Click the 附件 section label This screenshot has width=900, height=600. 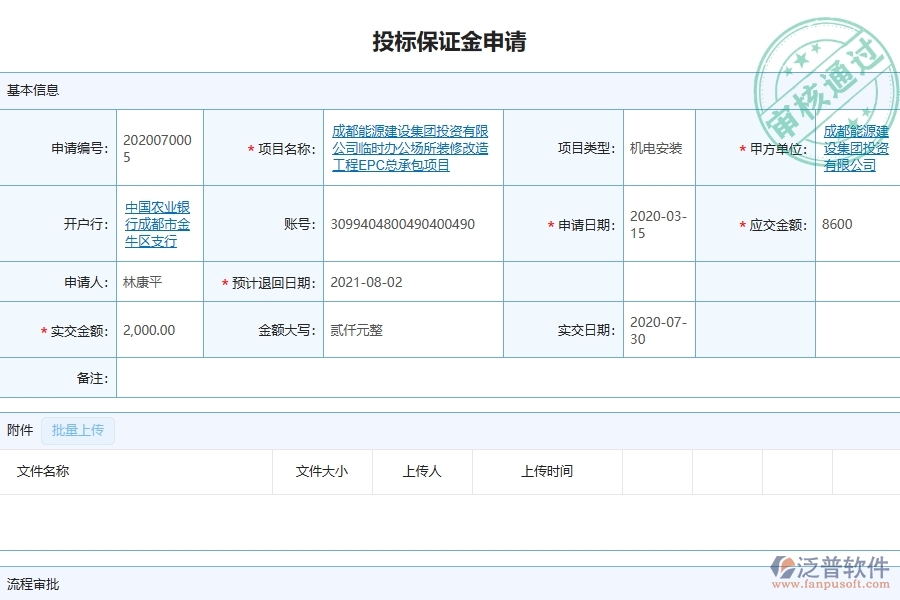click(x=22, y=430)
